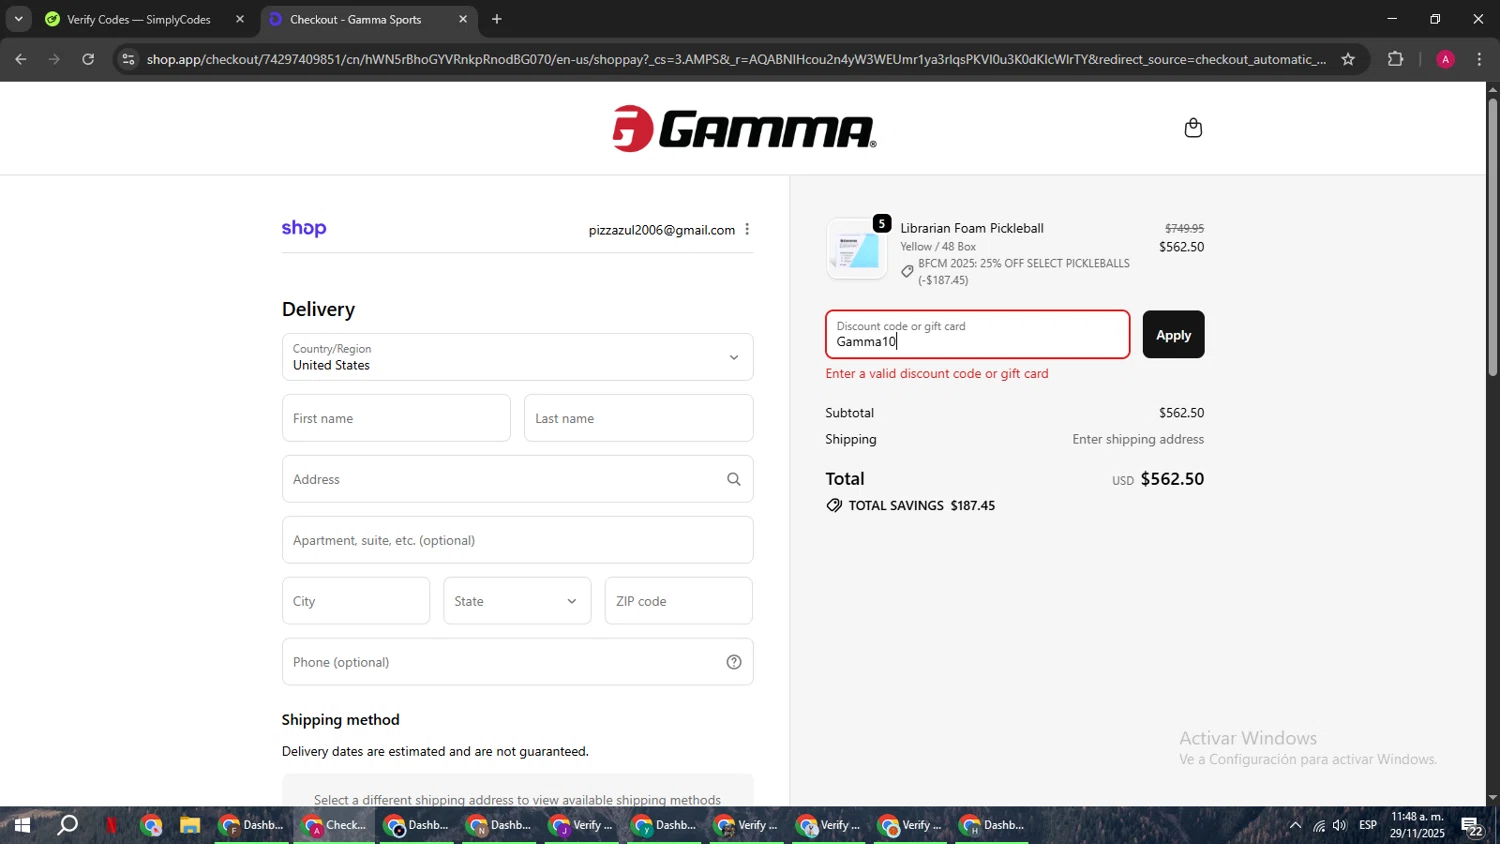Image resolution: width=1500 pixels, height=844 pixels.
Task: Click the Enter shipping address text
Action: click(x=1138, y=439)
